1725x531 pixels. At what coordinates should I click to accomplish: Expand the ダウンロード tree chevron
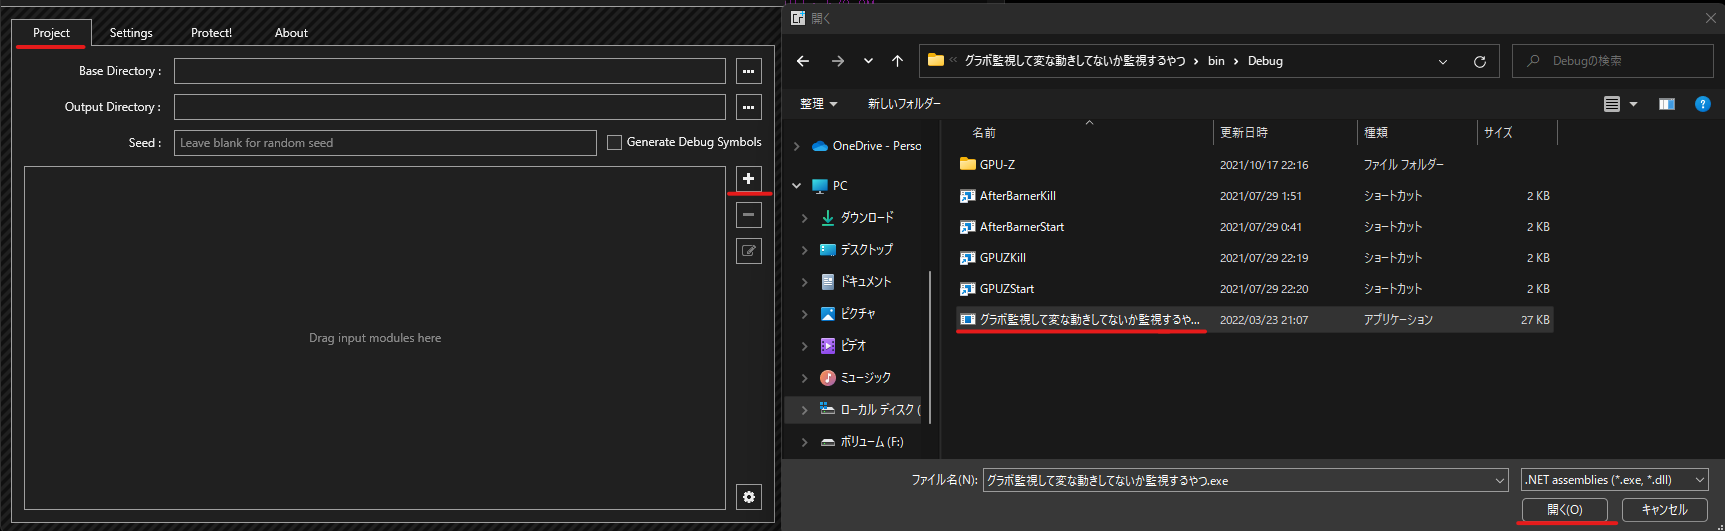(805, 218)
